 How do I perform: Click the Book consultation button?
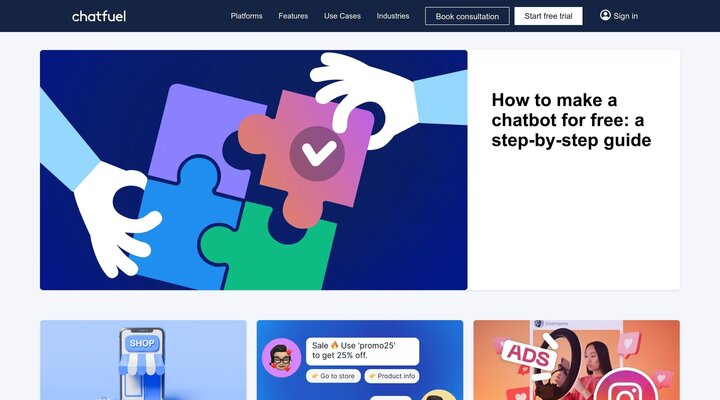tap(467, 16)
